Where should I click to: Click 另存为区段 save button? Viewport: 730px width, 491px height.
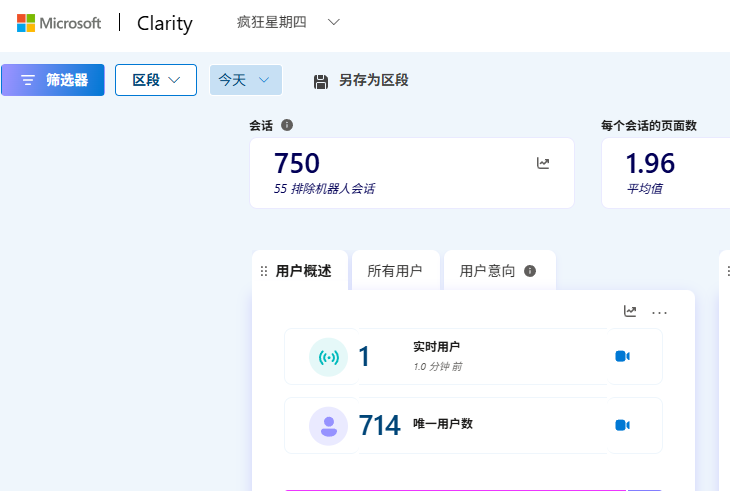point(361,81)
